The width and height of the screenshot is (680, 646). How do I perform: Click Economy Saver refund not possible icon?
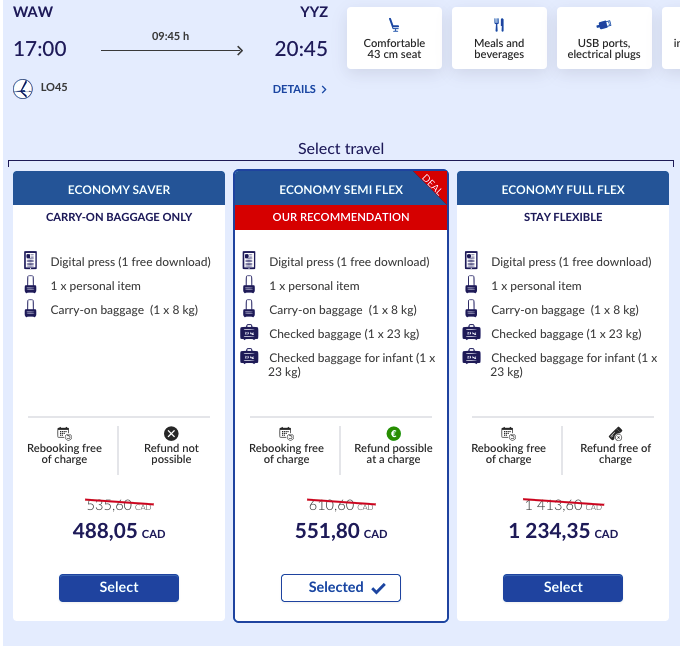pyautogui.click(x=171, y=433)
